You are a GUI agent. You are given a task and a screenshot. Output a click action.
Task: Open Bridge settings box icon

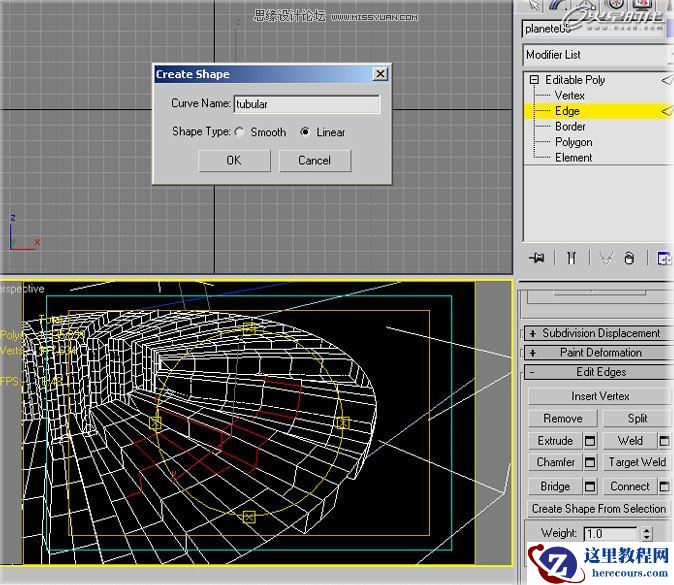590,487
